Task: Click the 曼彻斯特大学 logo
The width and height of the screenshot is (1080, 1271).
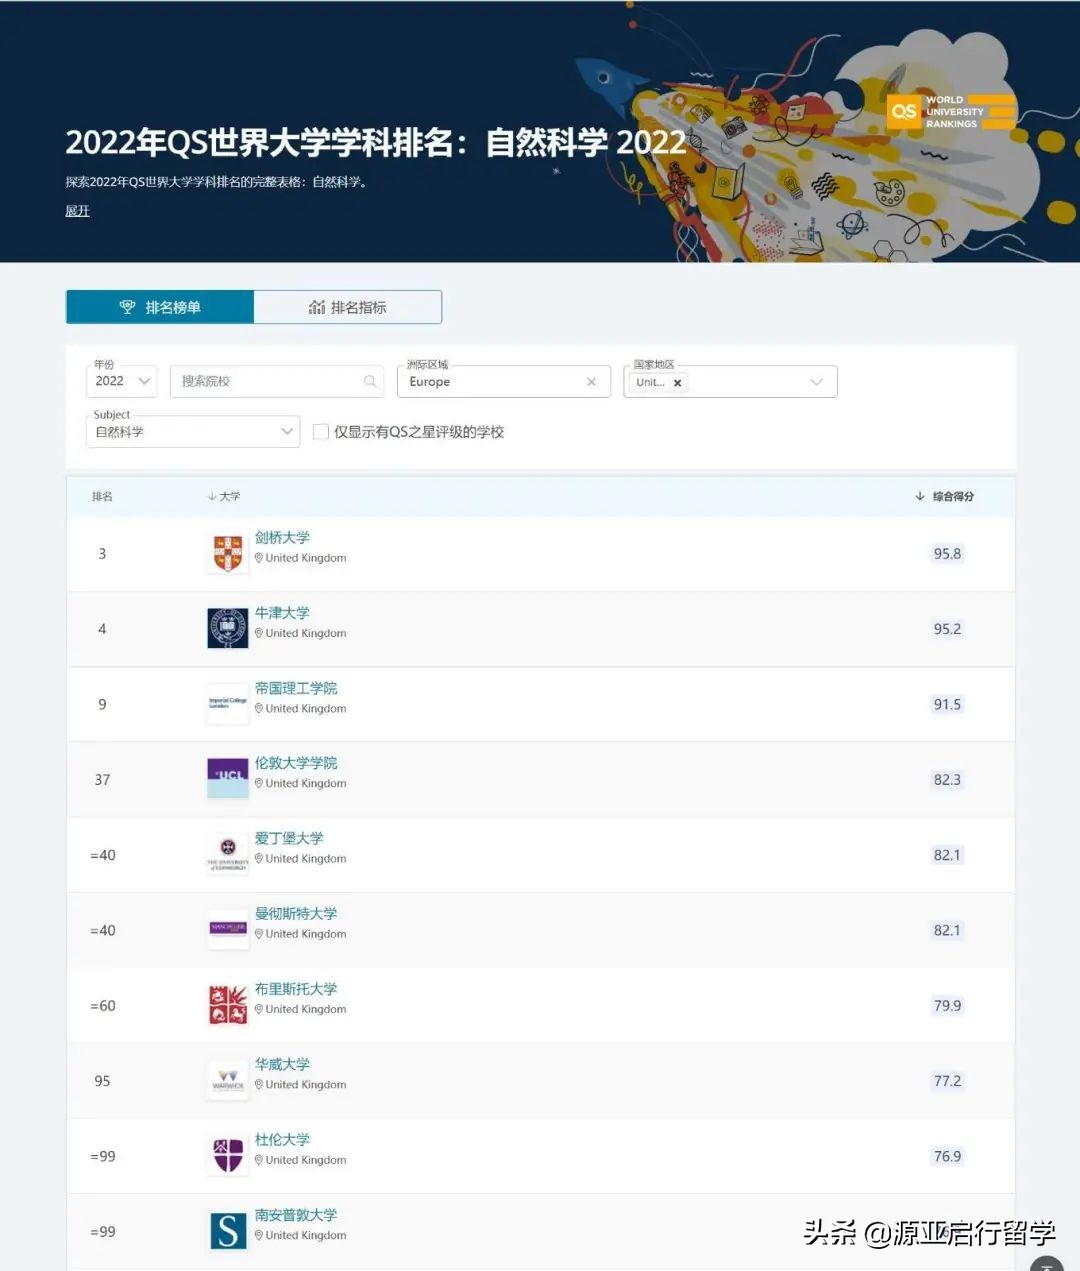Action: 227,928
